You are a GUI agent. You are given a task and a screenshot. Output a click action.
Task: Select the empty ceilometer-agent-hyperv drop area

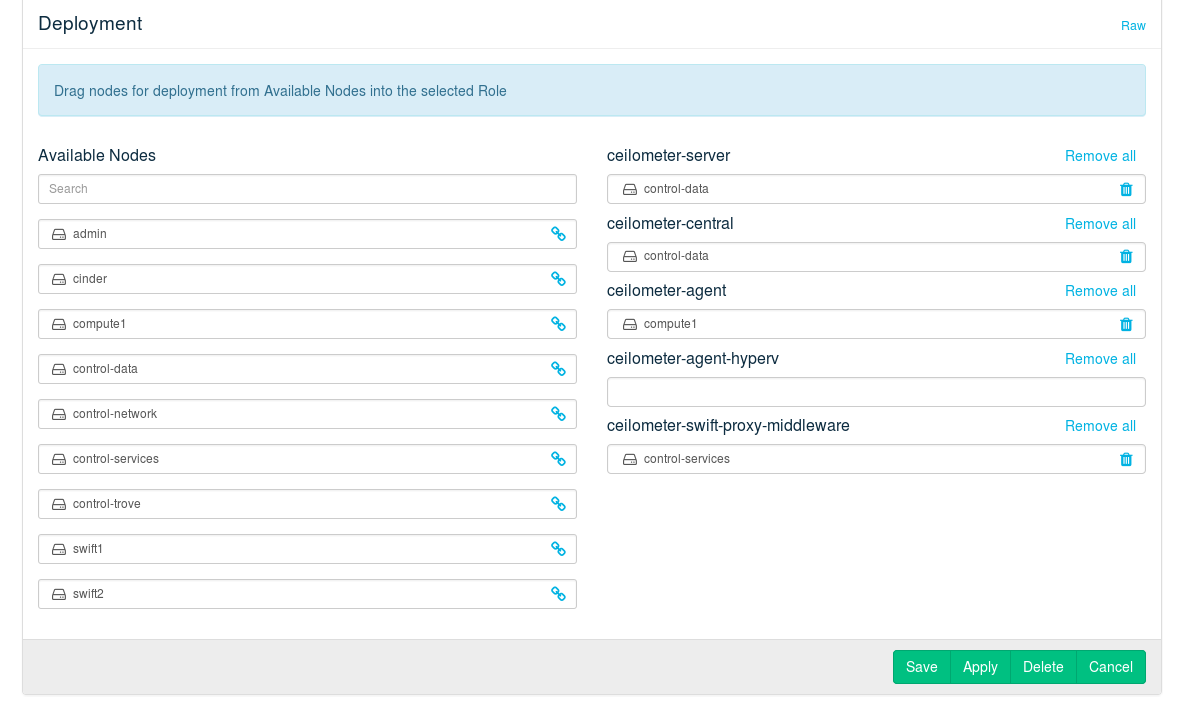pos(876,392)
